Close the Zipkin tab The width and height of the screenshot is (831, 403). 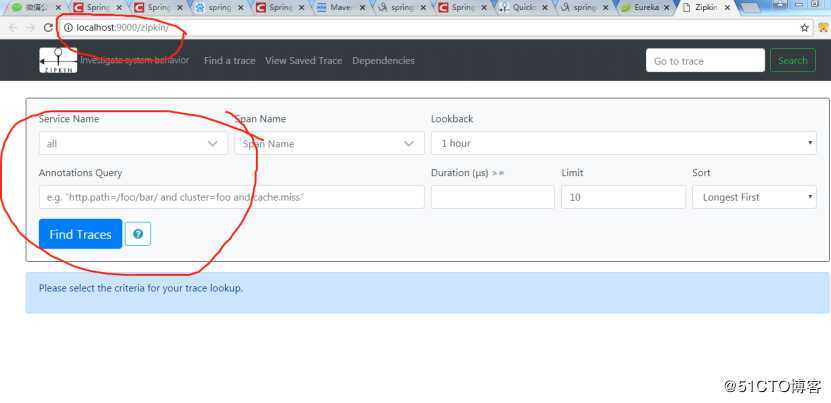727,8
